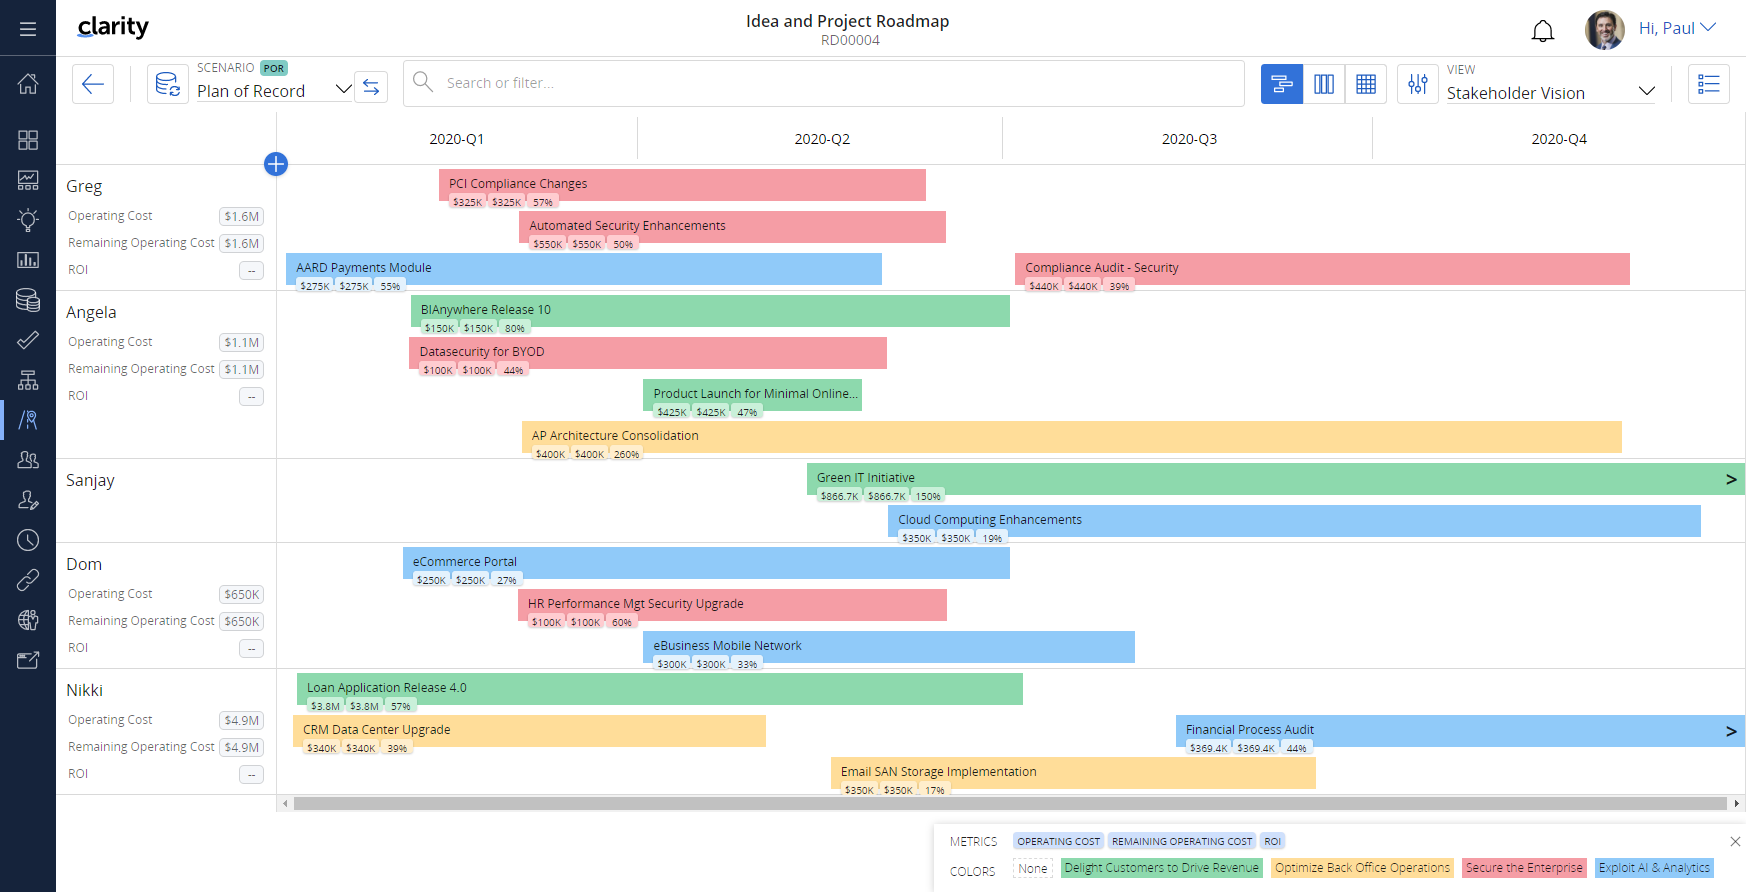Viewport: 1746px width, 892px height.
Task: Toggle the ROI metric chip
Action: point(1273,841)
